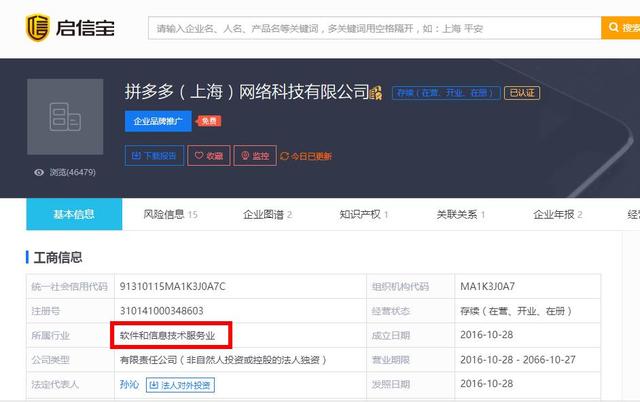Open the company logo placeholder thumbnail
Image resolution: width=640 pixels, height=402 pixels.
pos(65,117)
